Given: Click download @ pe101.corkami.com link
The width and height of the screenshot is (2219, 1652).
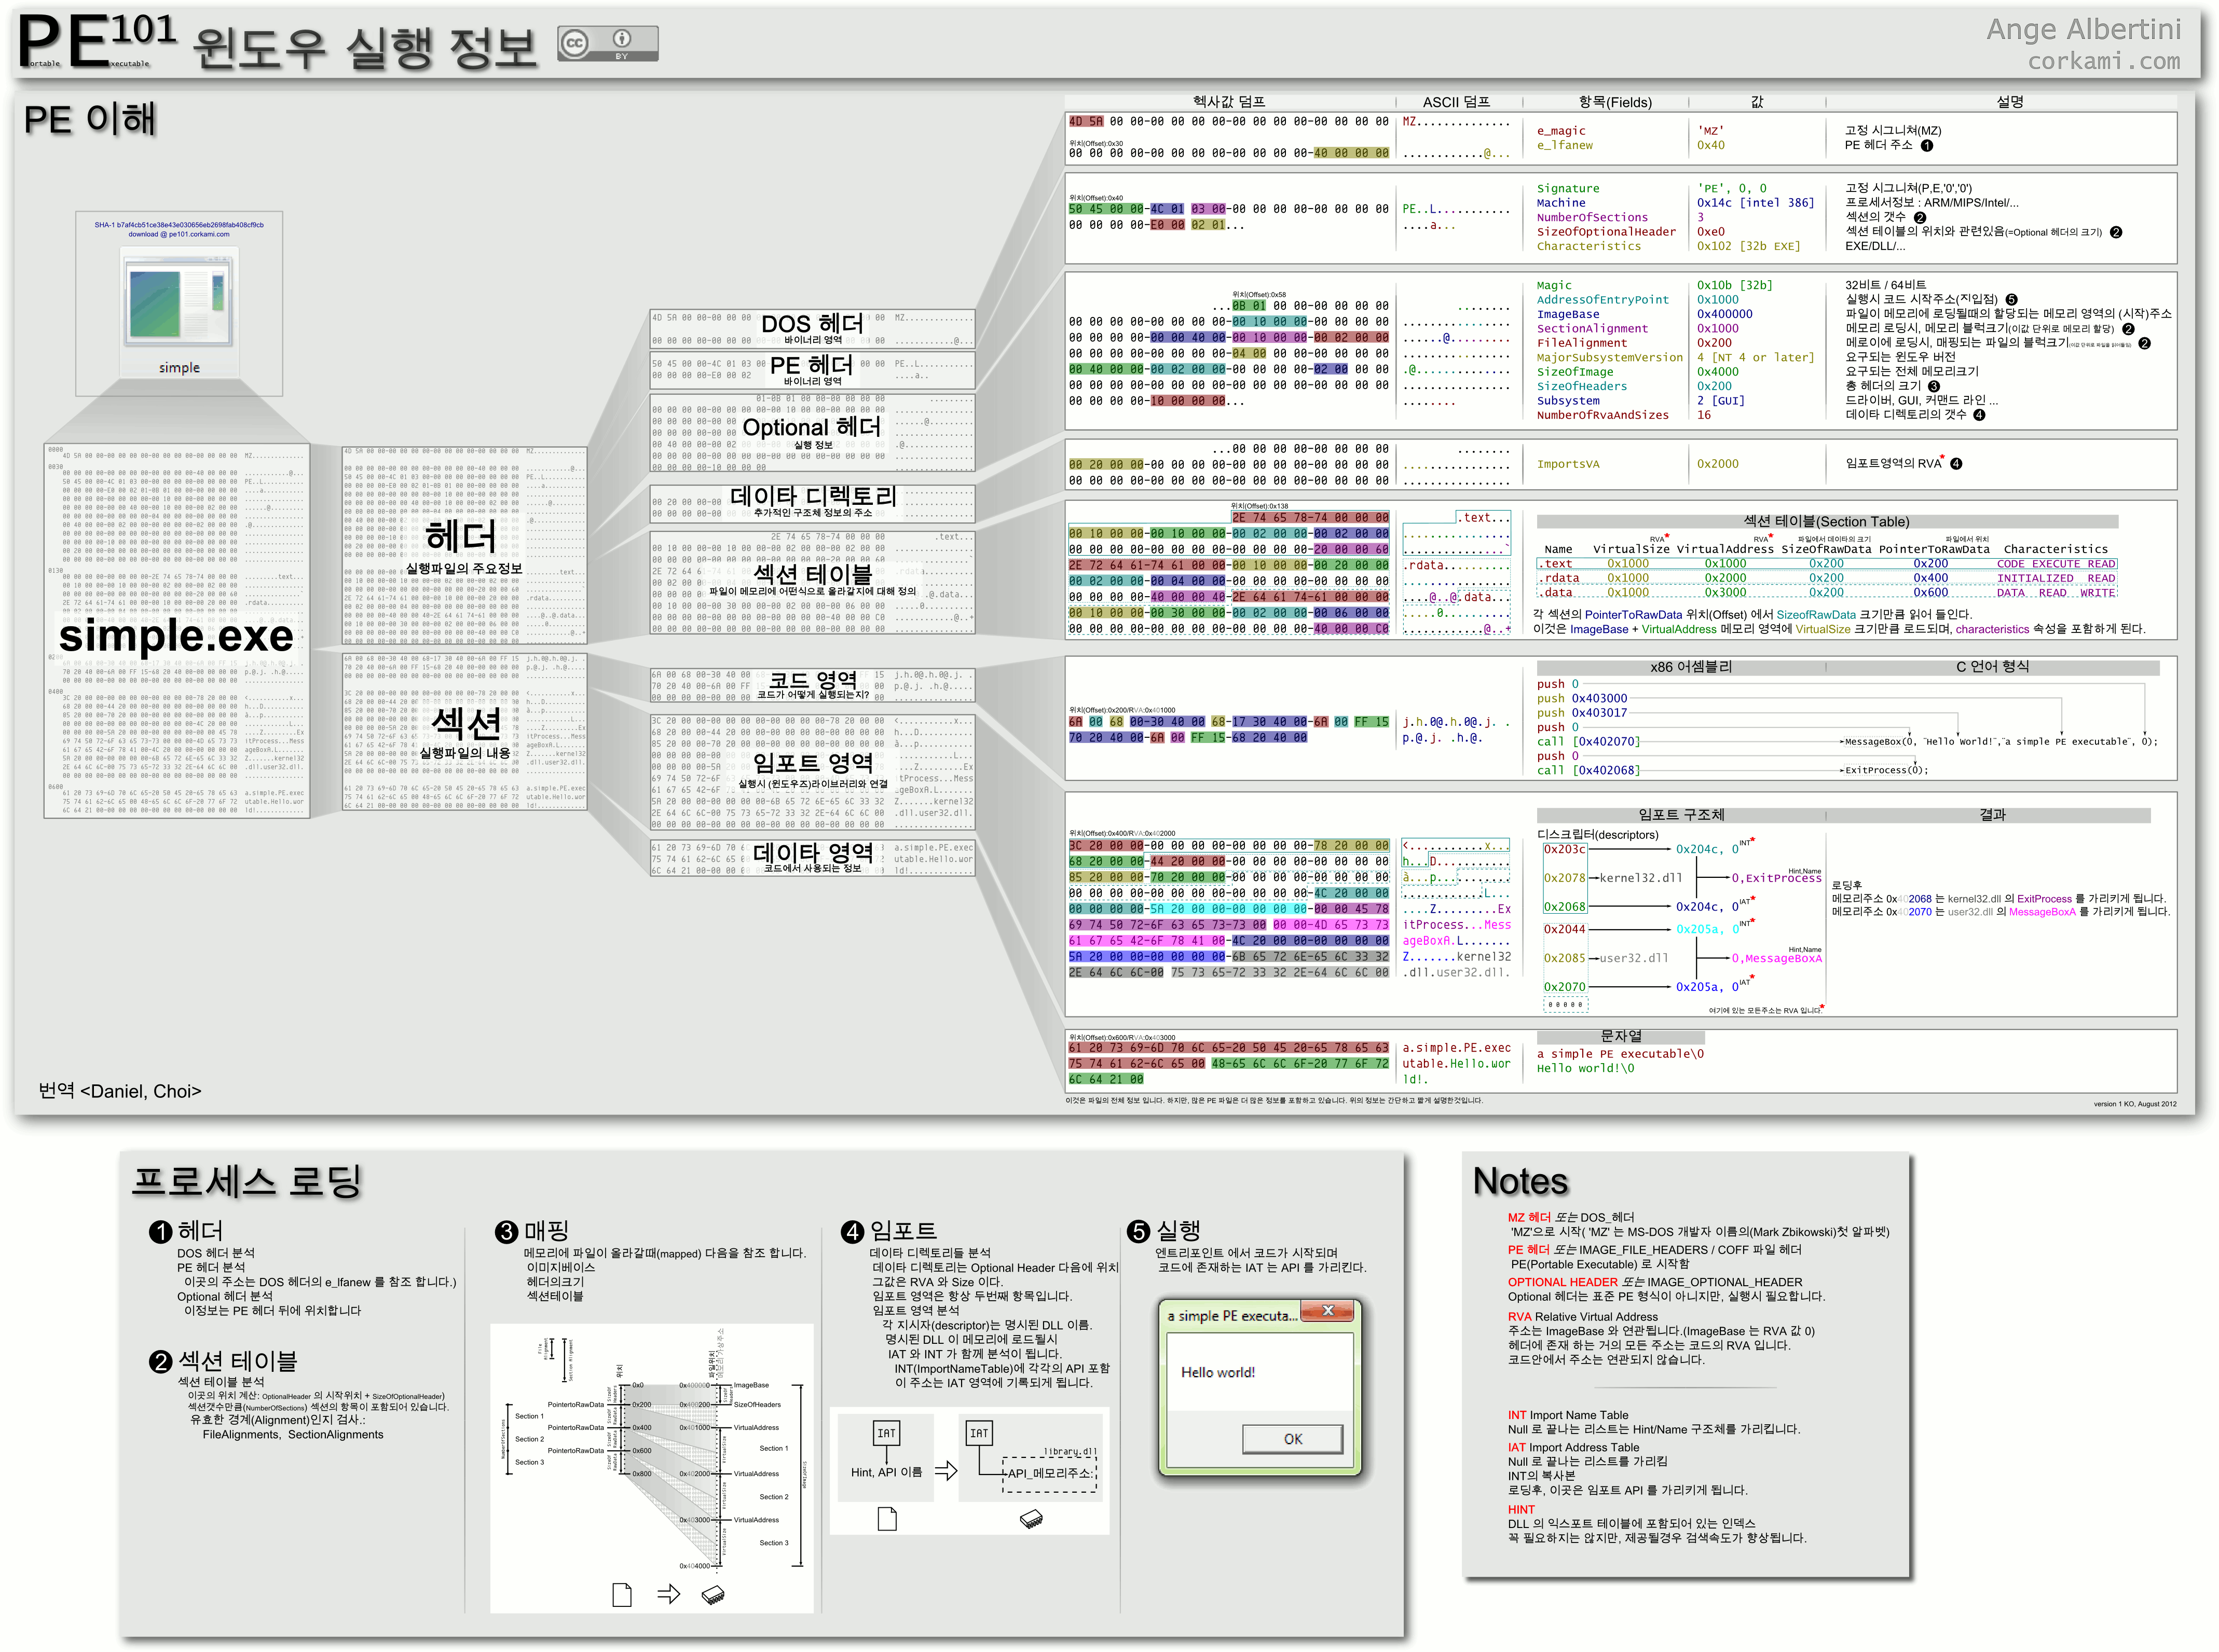Looking at the screenshot, I should click(179, 234).
